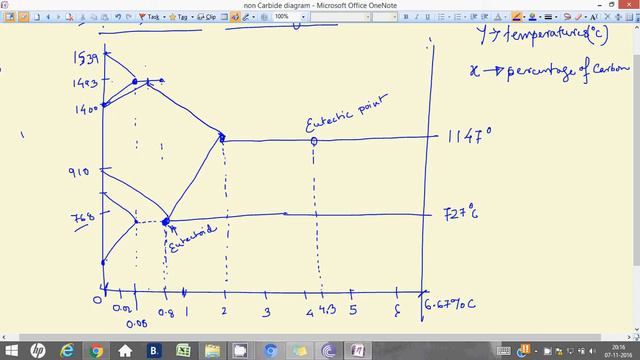Image resolution: width=640 pixels, height=360 pixels.
Task: Click the Delete icon with red X
Action: [x=69, y=17]
